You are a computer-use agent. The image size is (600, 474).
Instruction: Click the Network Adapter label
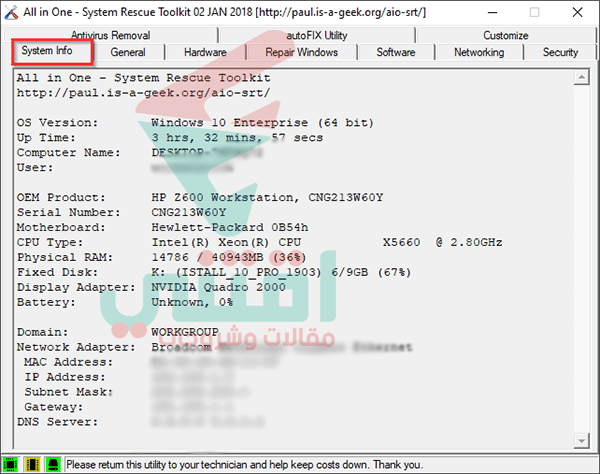click(76, 347)
